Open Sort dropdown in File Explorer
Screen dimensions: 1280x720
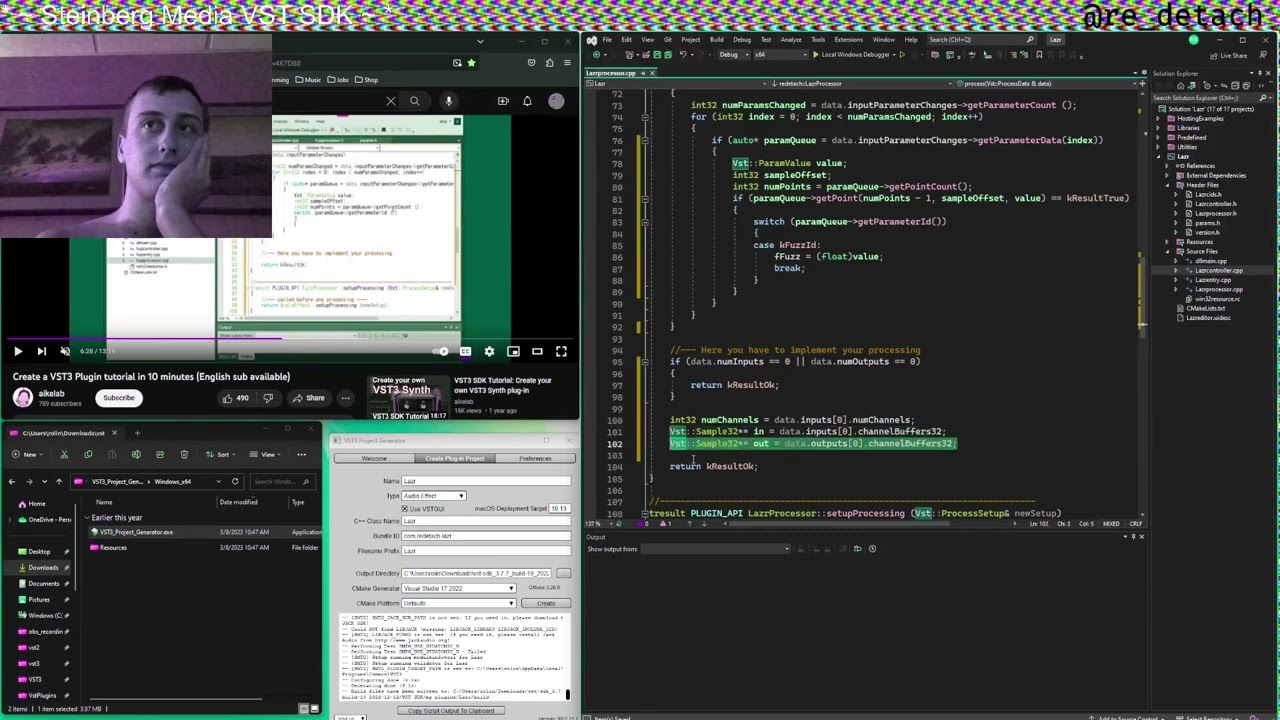[222, 454]
